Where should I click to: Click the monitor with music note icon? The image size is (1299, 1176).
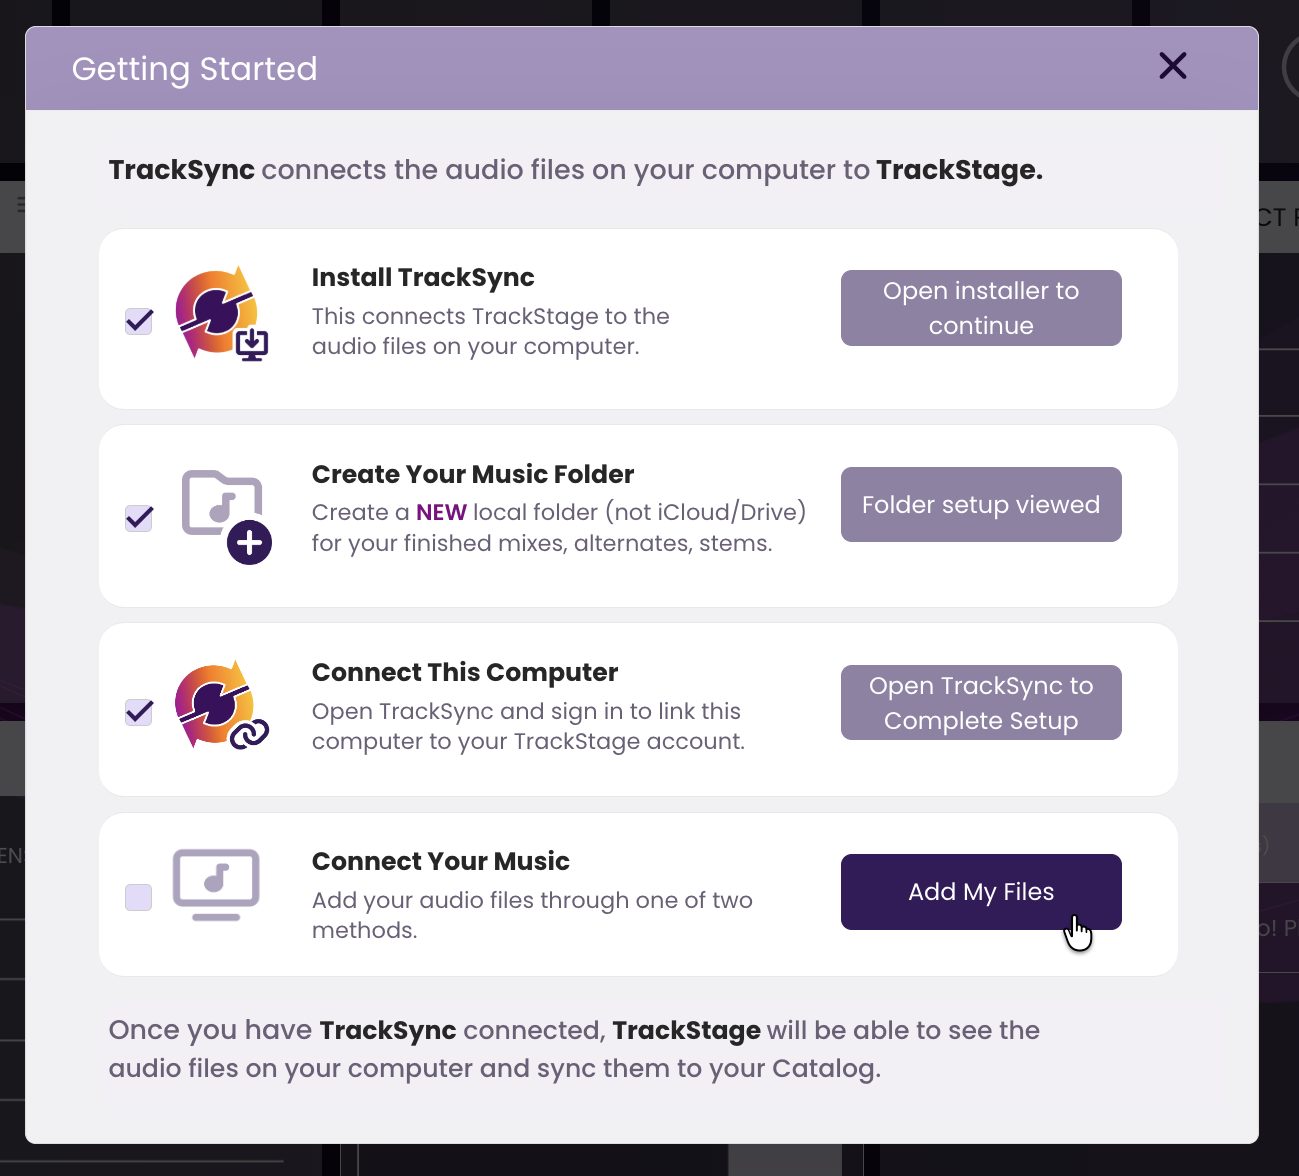pyautogui.click(x=216, y=884)
